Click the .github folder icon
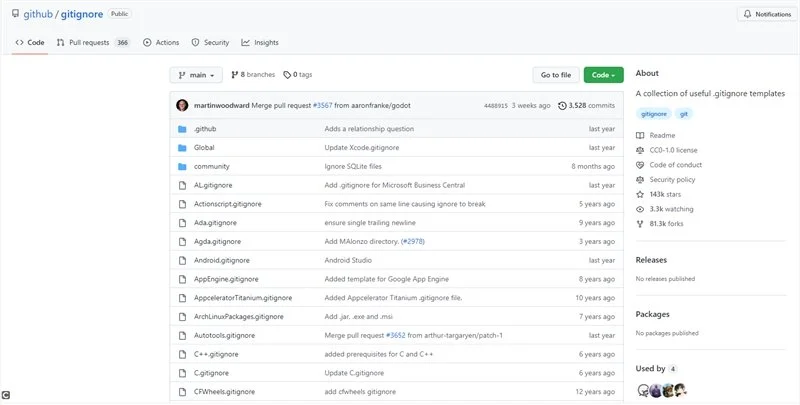 coord(182,129)
